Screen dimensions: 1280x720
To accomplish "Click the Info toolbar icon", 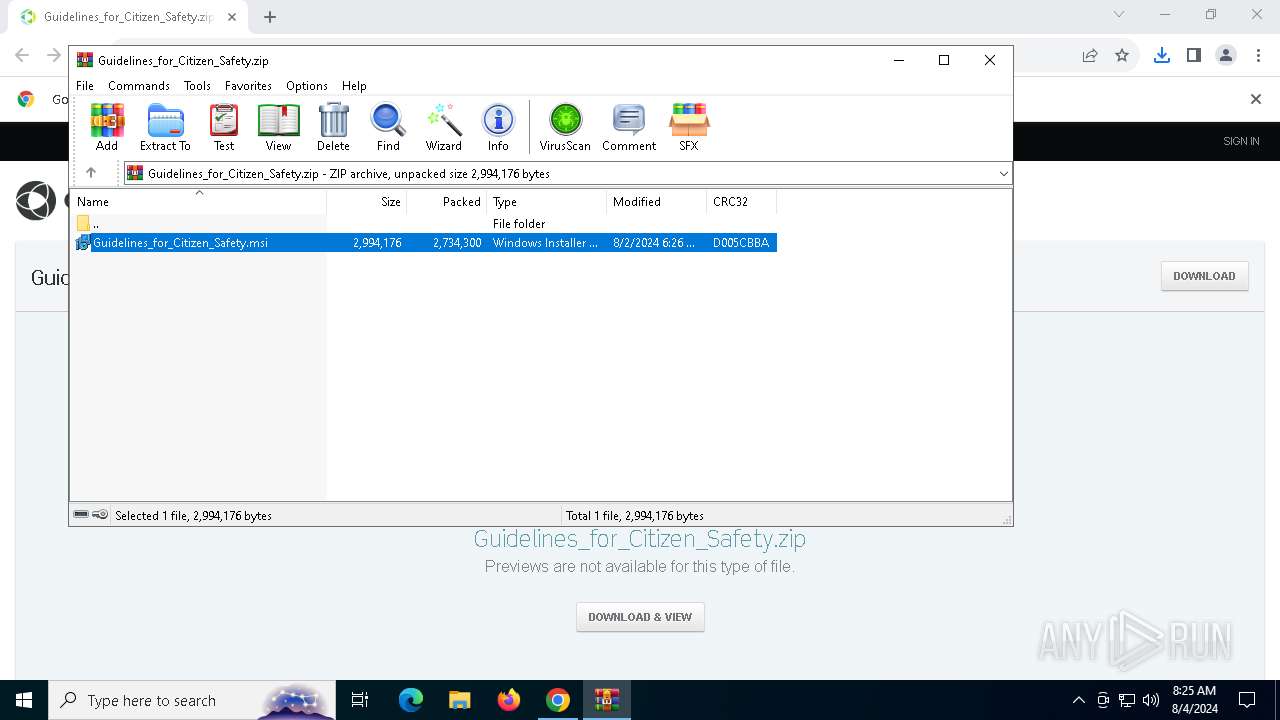I will [498, 127].
